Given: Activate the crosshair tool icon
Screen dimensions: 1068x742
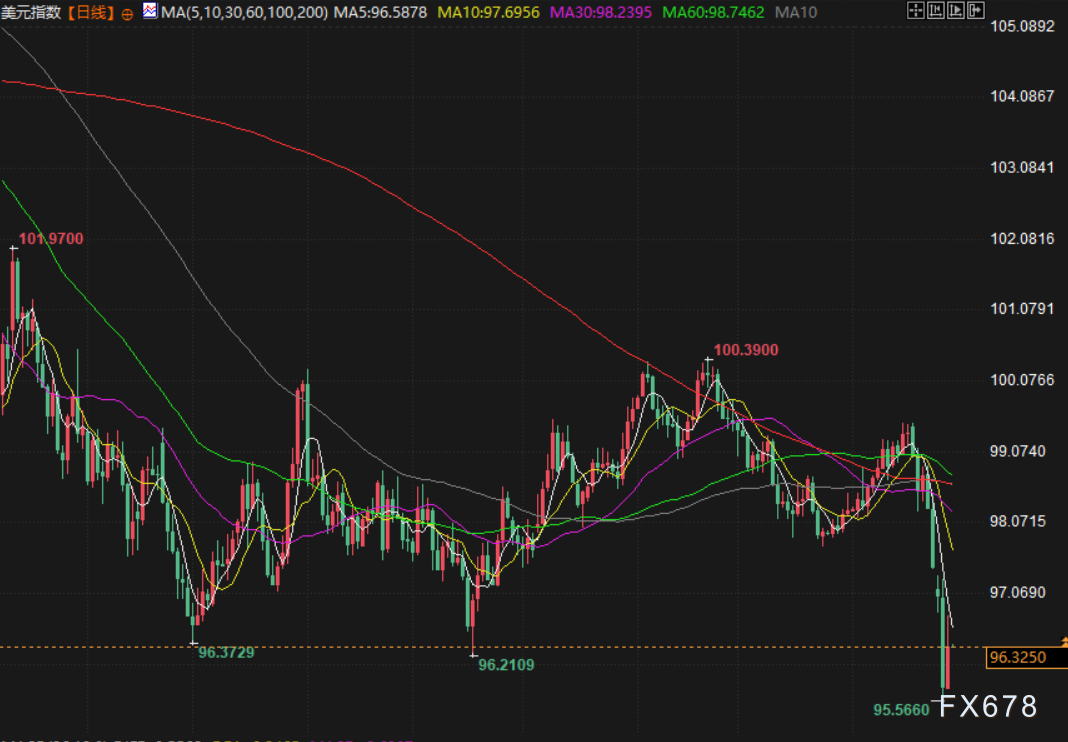Looking at the screenshot, I should (916, 10).
